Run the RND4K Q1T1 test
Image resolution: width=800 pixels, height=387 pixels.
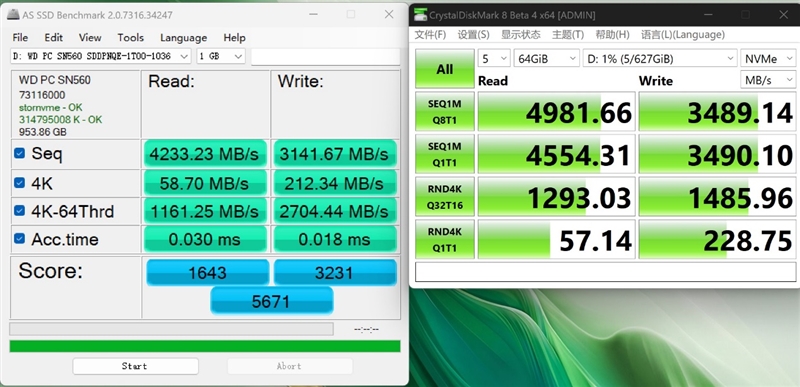coord(444,239)
